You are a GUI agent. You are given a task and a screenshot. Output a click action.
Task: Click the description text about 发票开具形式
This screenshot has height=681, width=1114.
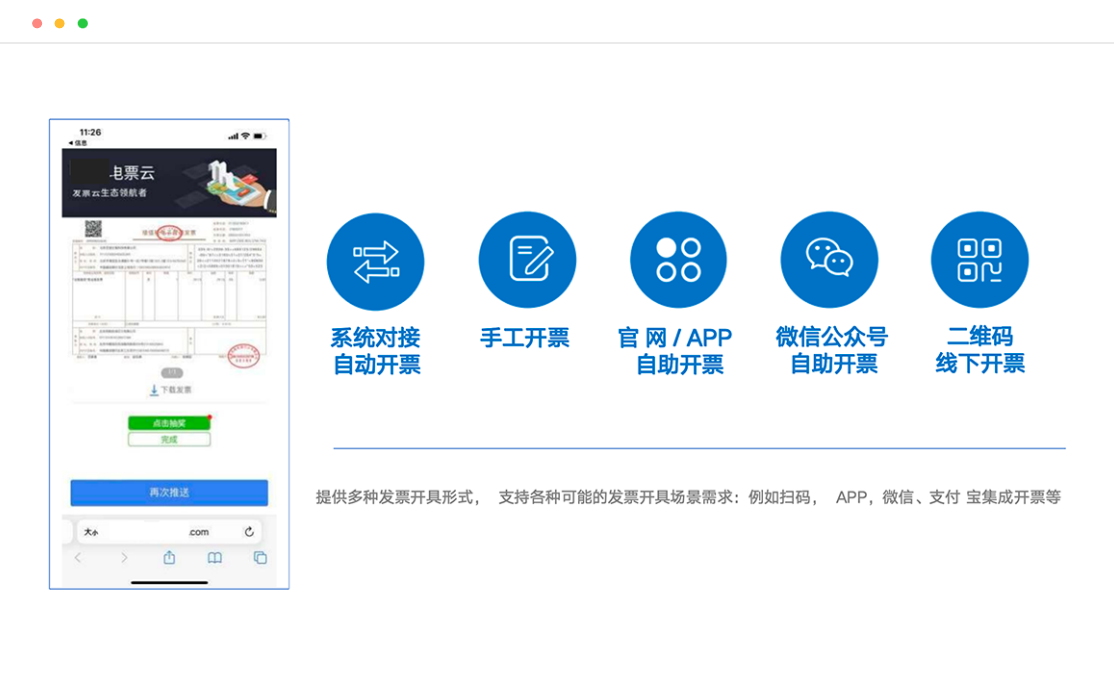688,497
